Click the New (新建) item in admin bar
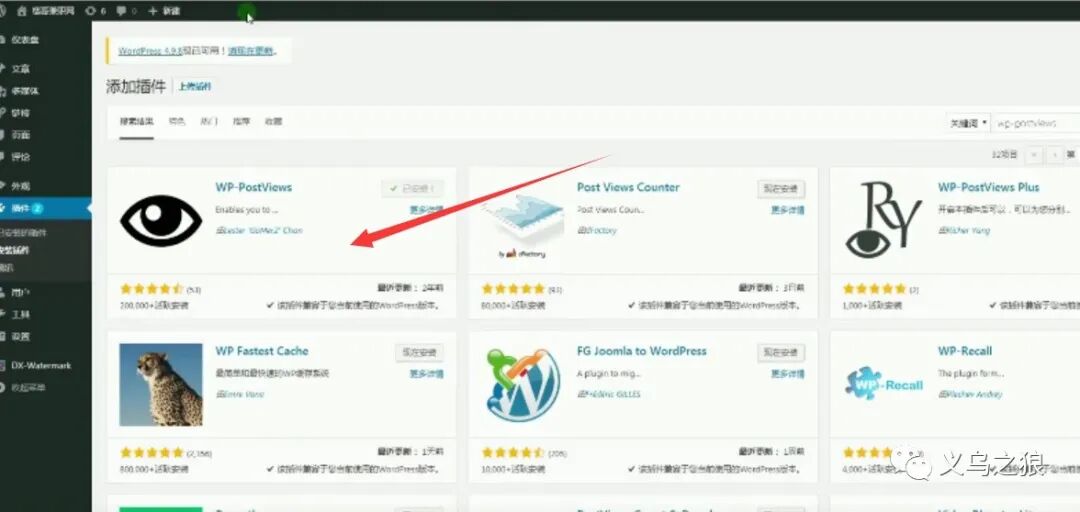The image size is (1080, 512). coord(164,11)
